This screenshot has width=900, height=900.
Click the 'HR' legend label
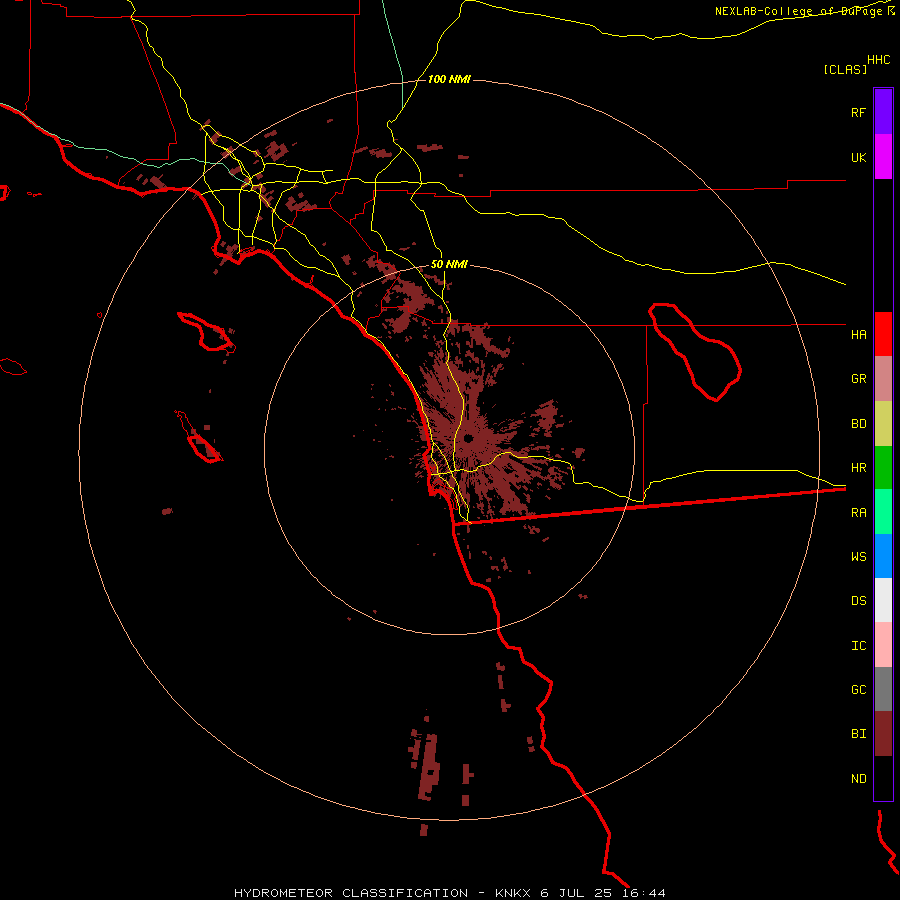pos(858,468)
